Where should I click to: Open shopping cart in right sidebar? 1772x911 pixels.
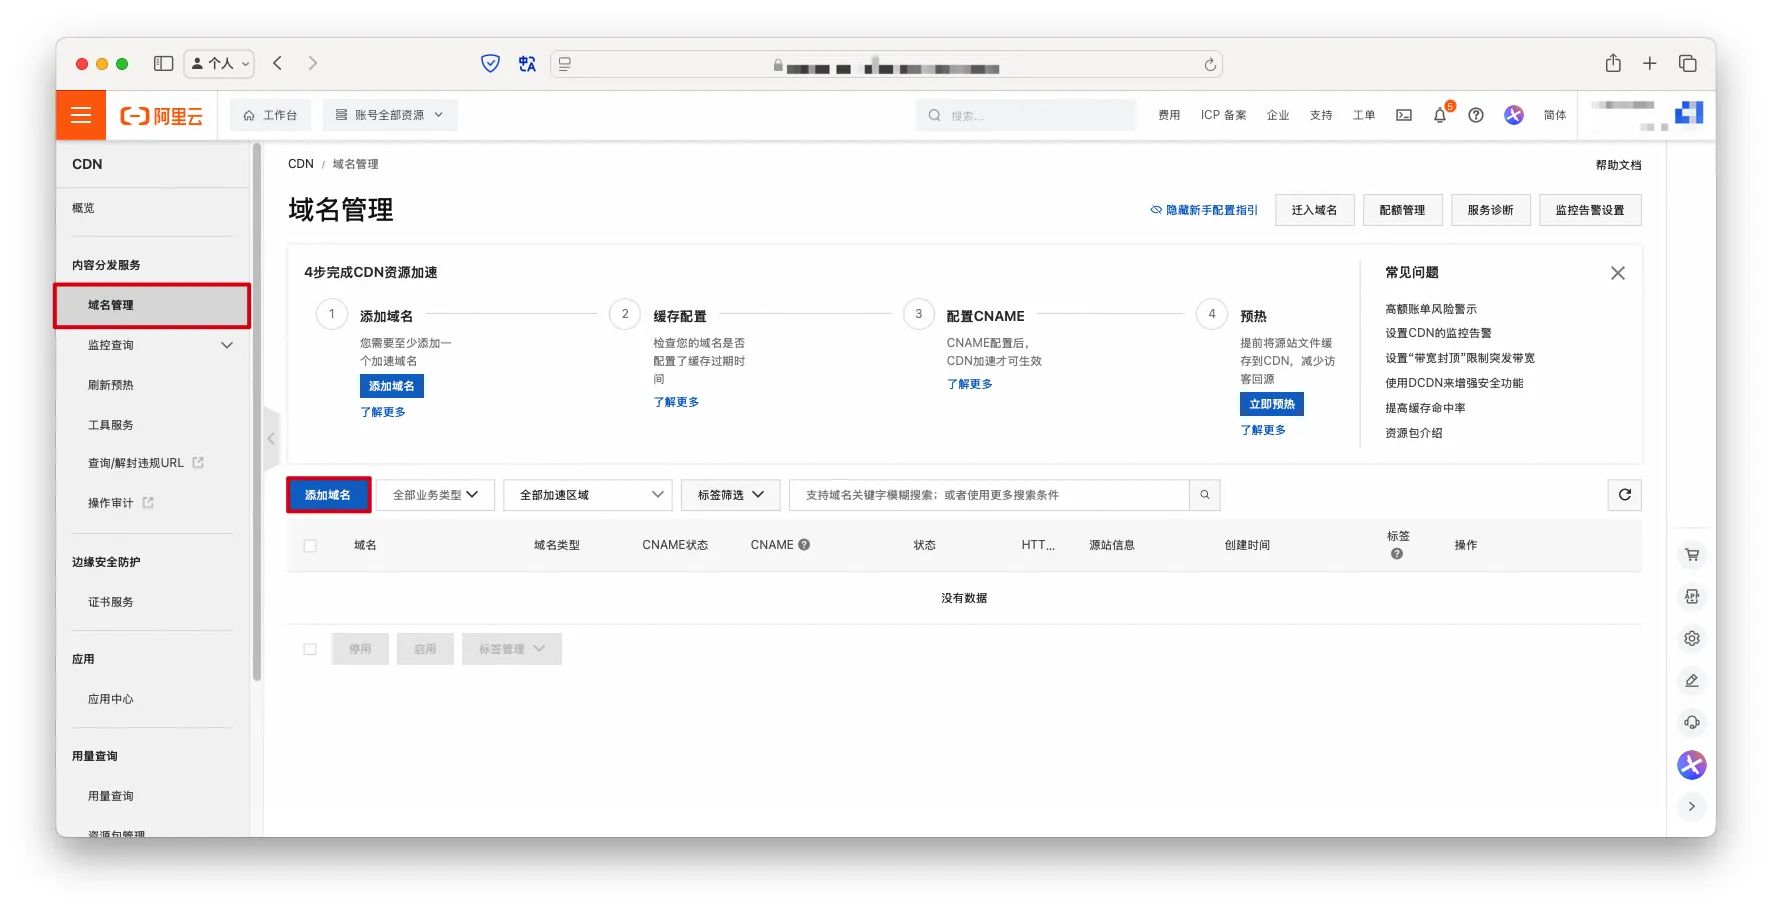coord(1691,555)
